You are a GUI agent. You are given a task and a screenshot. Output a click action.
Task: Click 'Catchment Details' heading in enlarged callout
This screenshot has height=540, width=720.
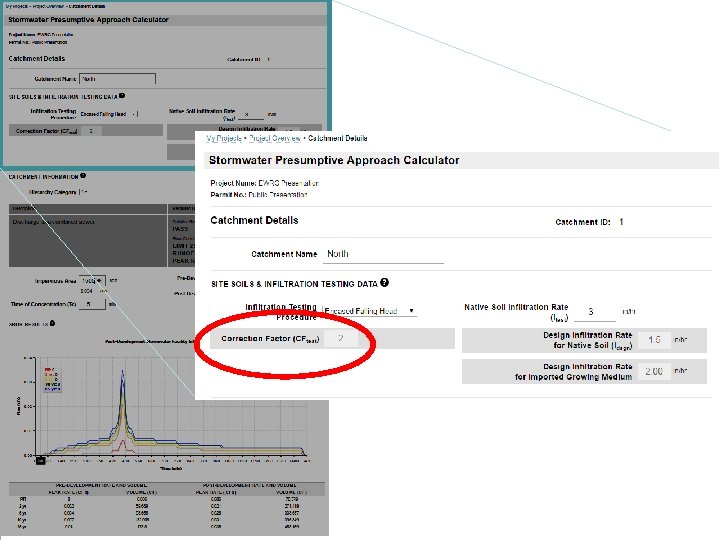point(254,220)
